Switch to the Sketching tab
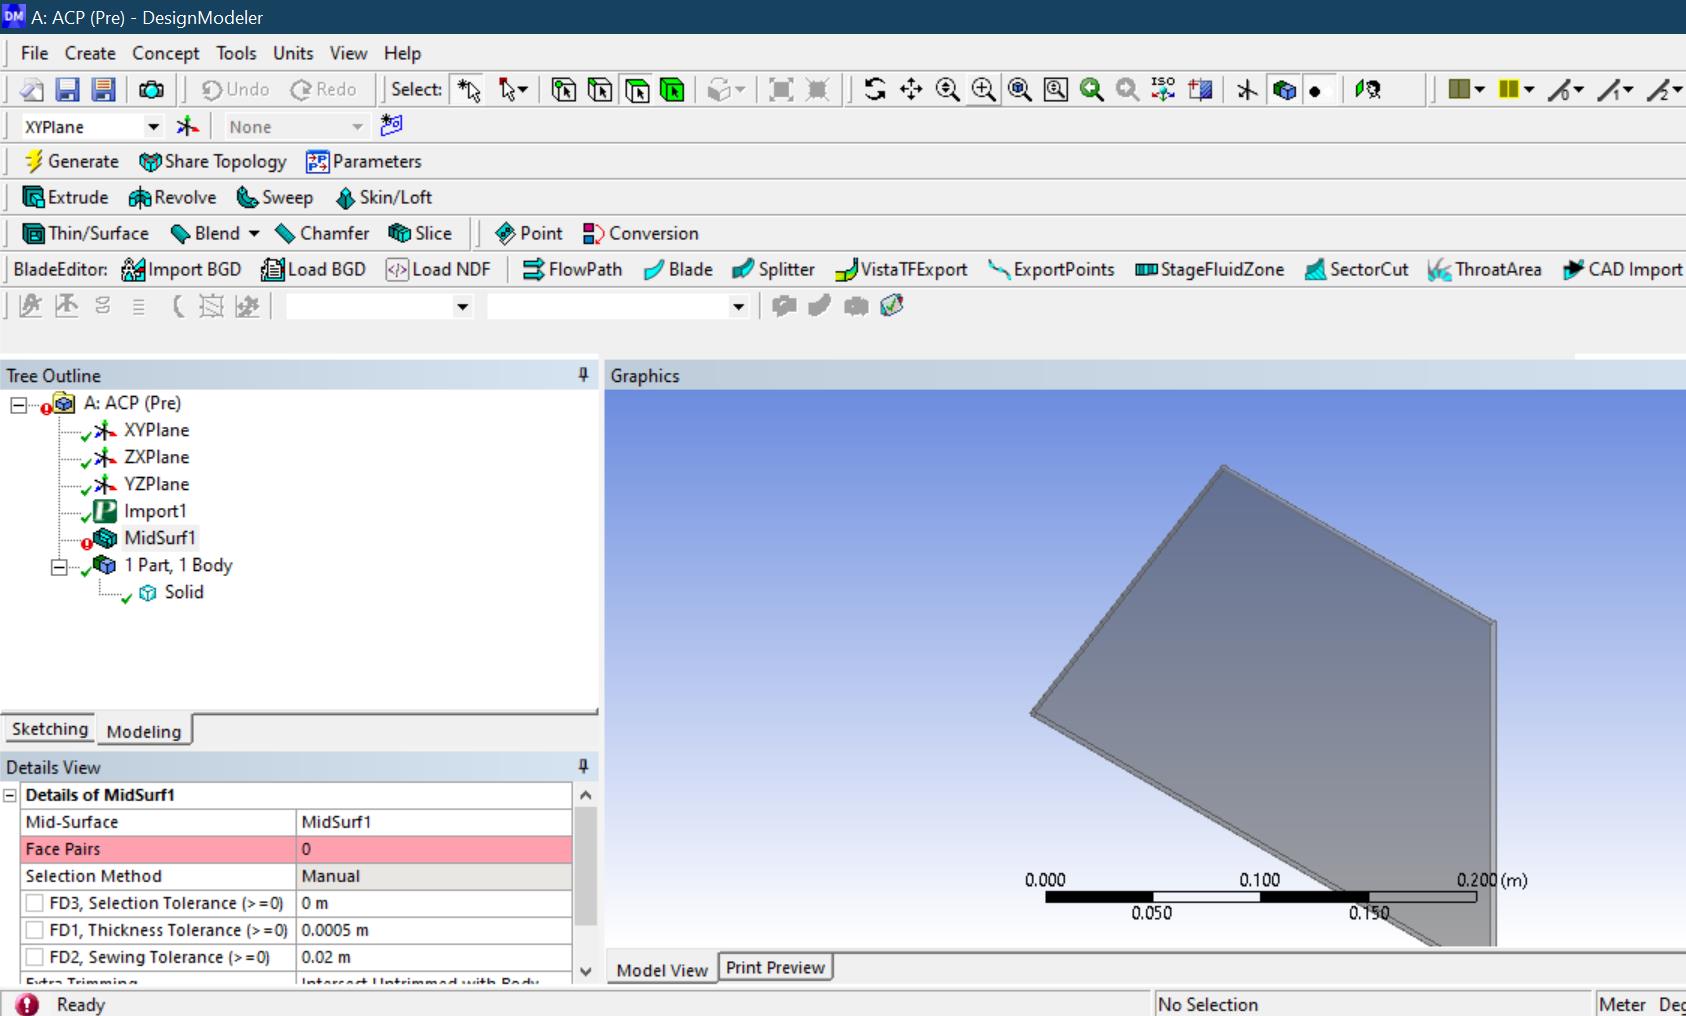Image resolution: width=1686 pixels, height=1016 pixels. coord(50,729)
